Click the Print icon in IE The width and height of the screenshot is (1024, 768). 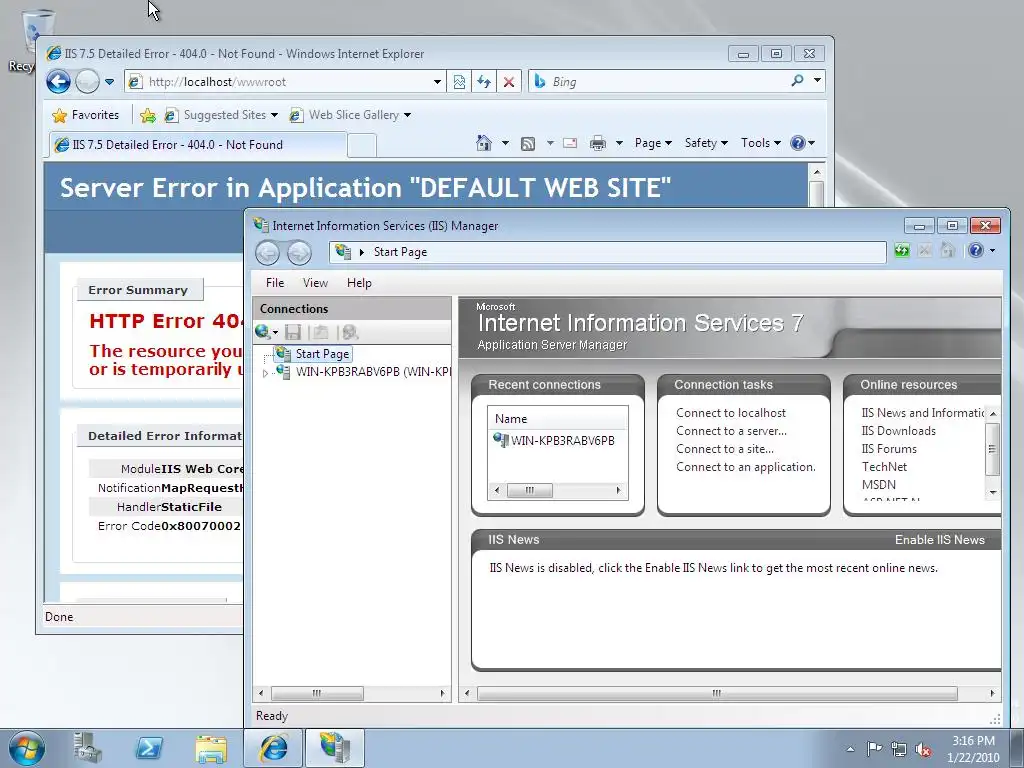(x=598, y=143)
